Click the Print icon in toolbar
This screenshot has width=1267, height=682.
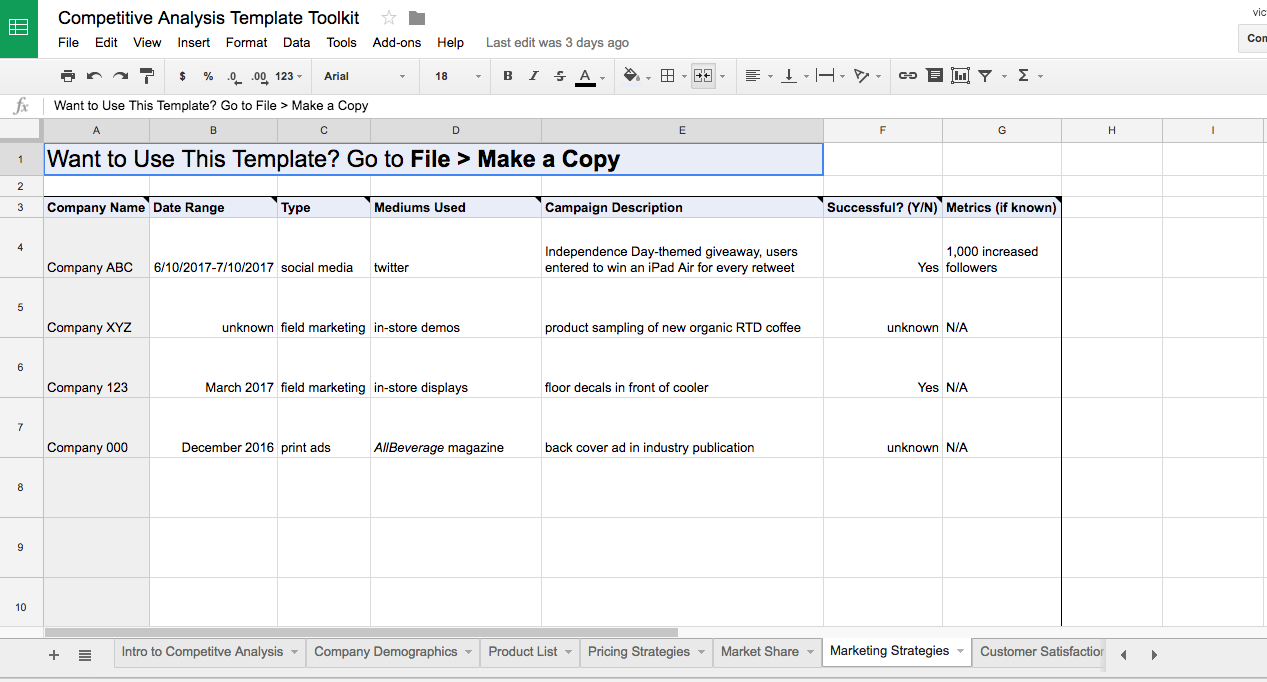pos(68,76)
